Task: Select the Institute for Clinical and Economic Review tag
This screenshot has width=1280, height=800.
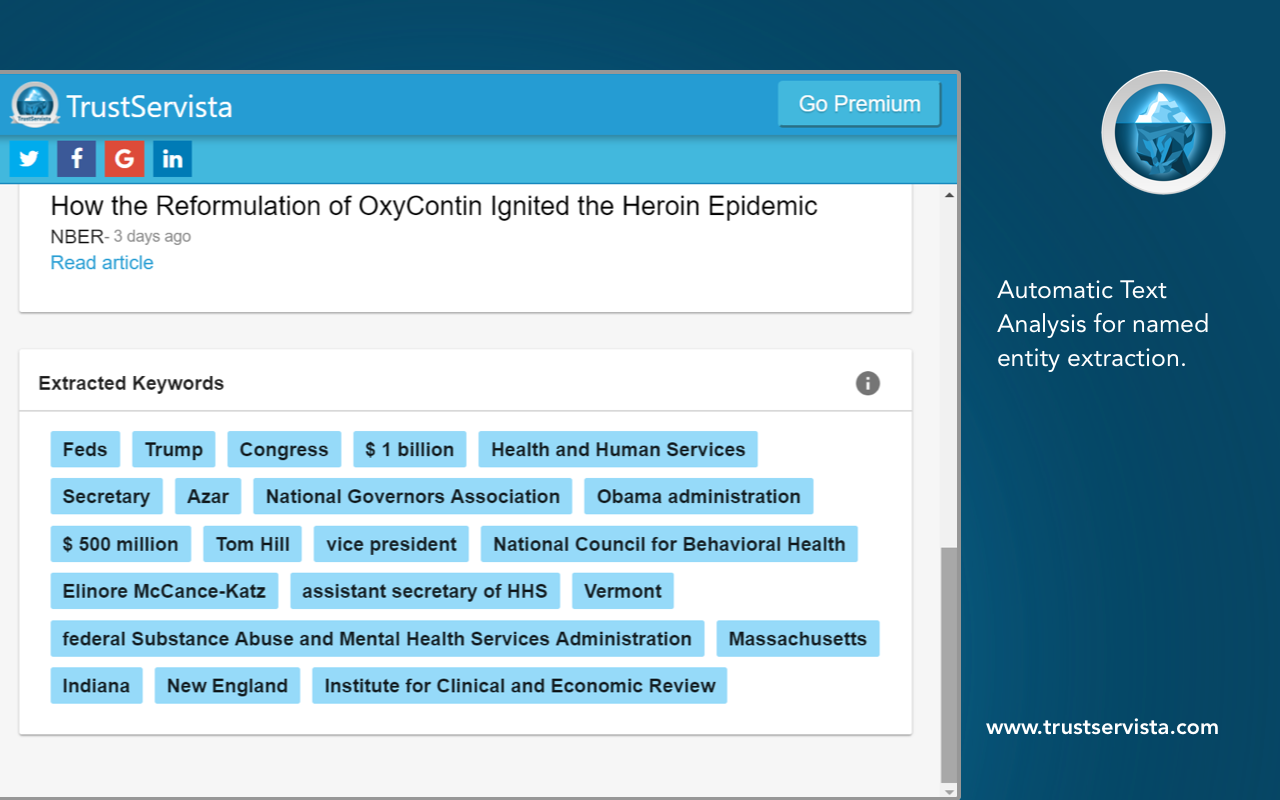Action: pyautogui.click(x=520, y=686)
